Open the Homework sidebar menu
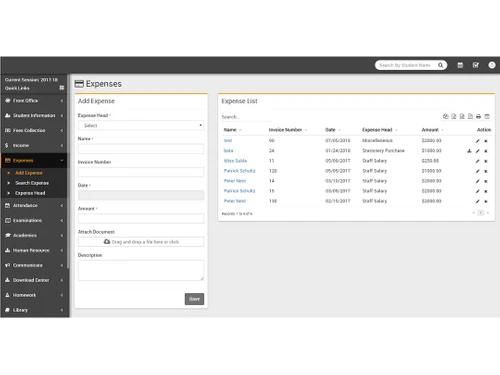Viewport: 500px width, 375px height. click(34, 295)
